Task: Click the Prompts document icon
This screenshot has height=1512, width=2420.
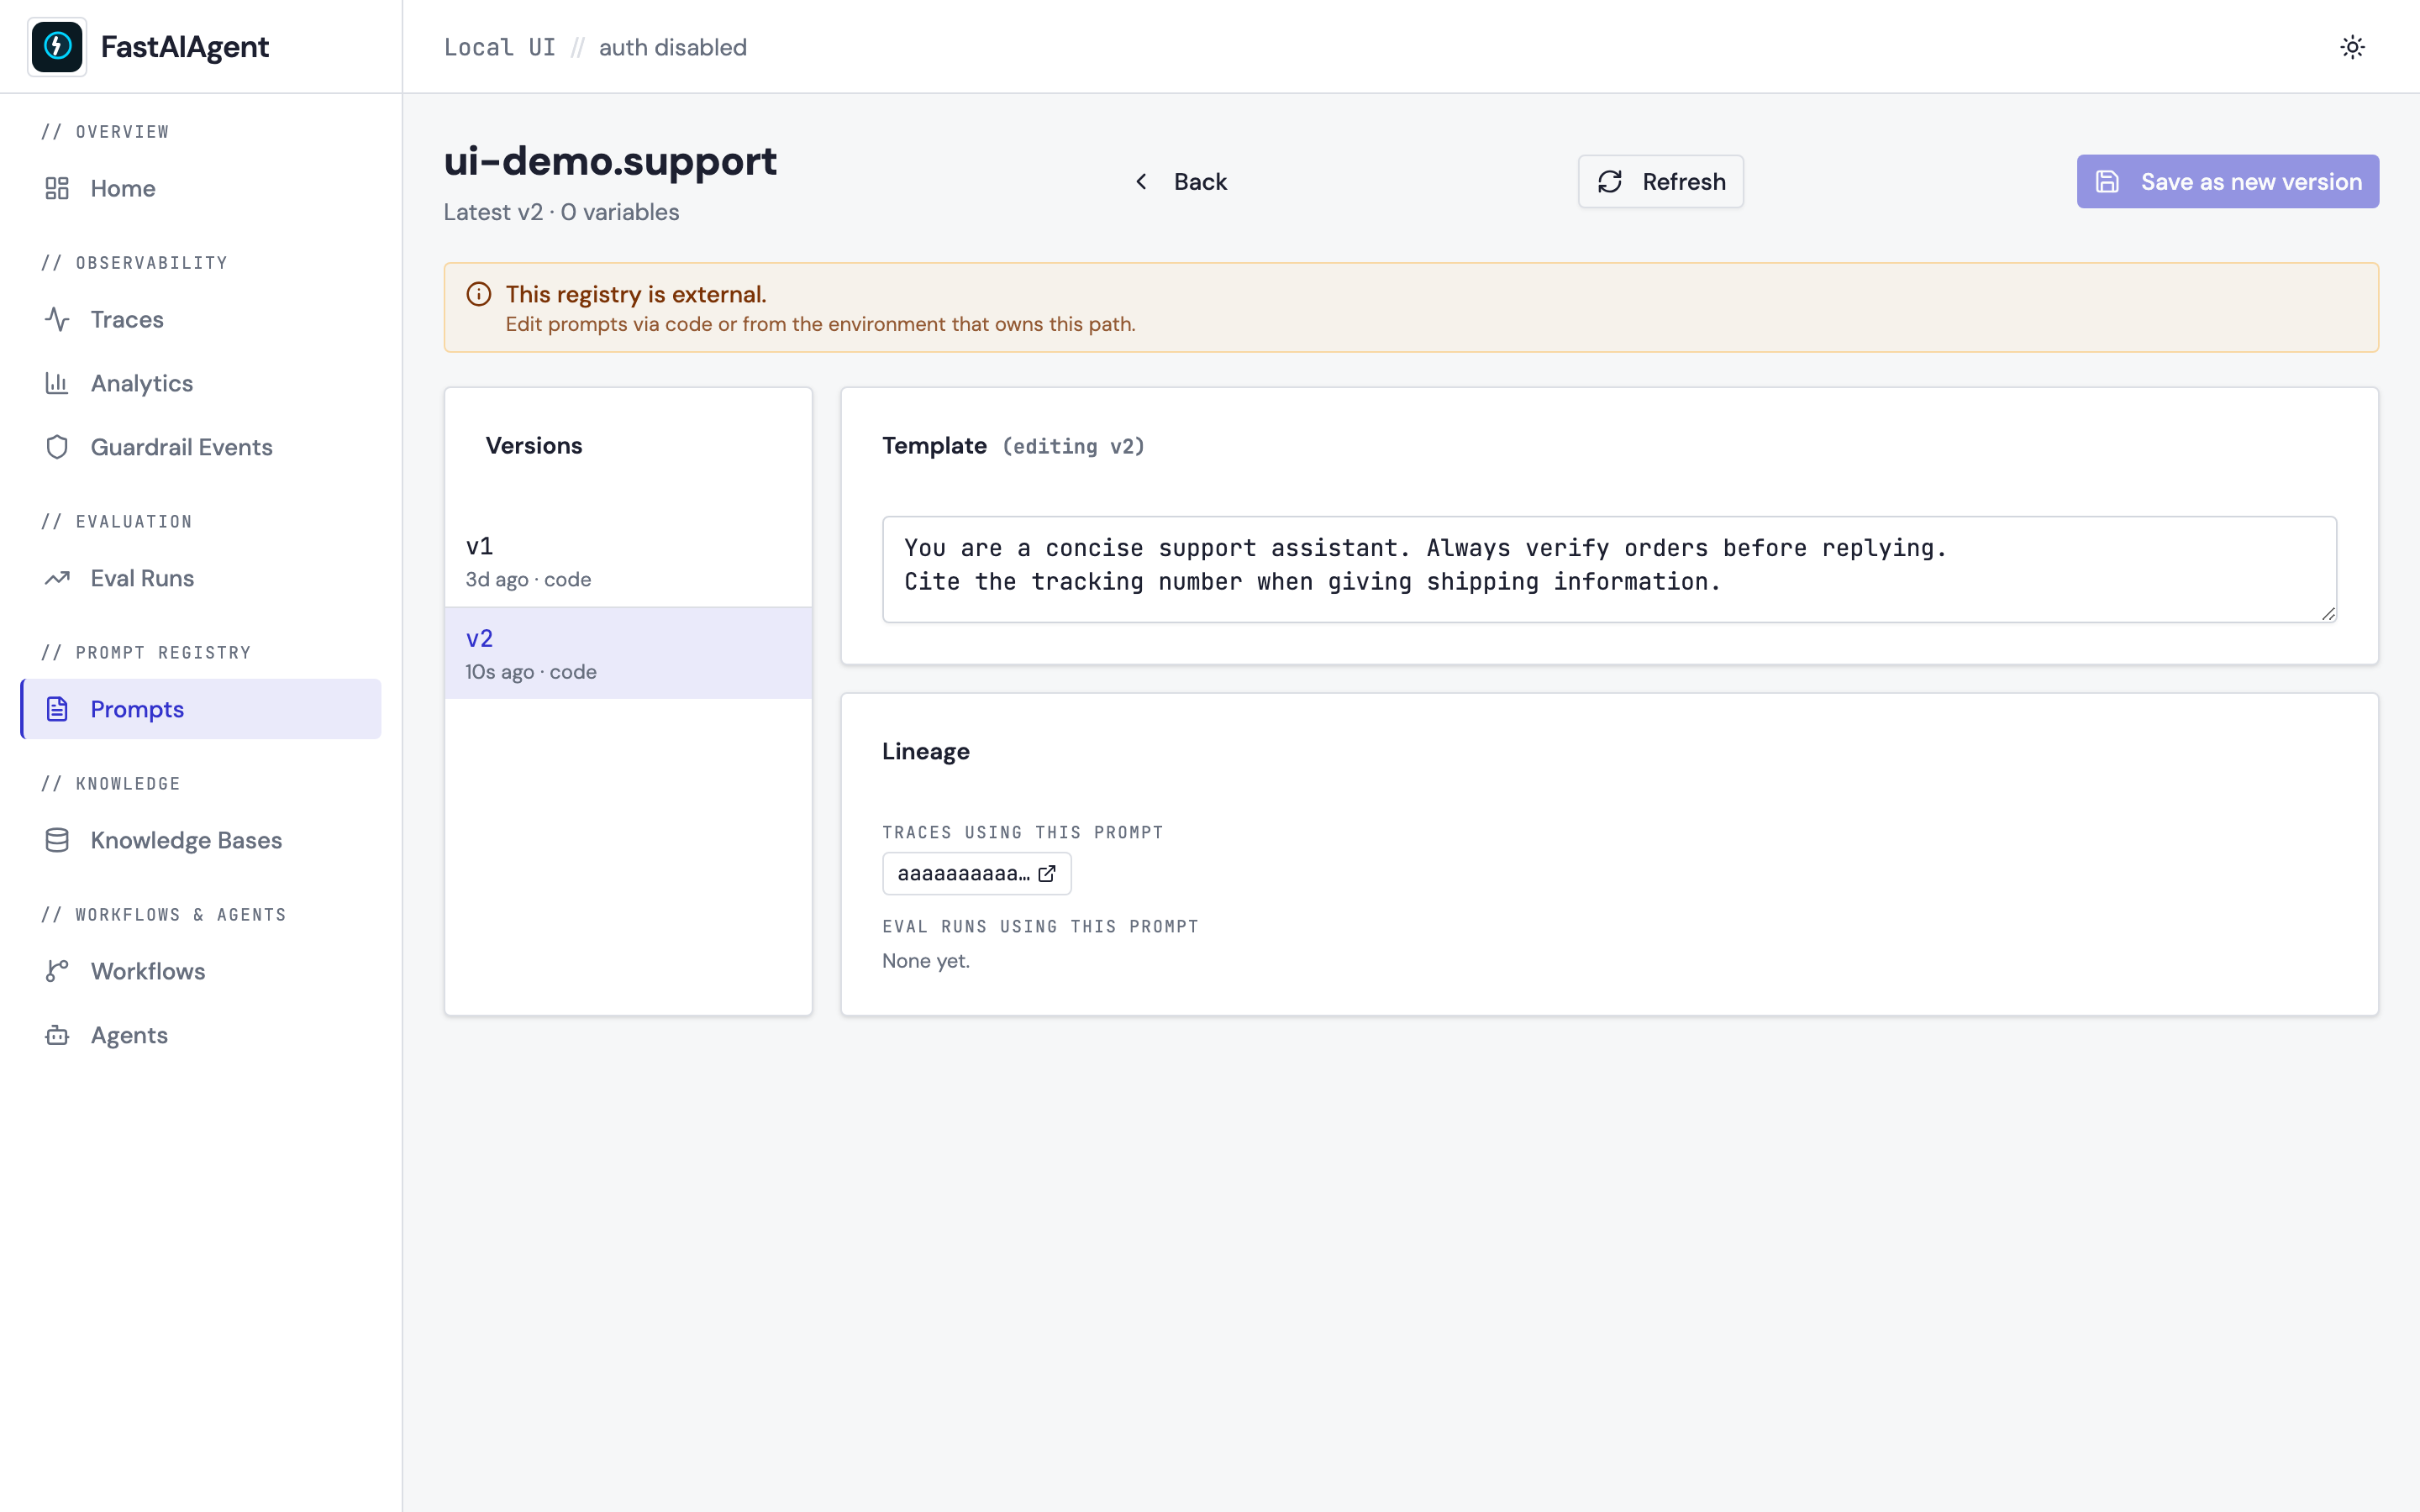Action: 57,709
